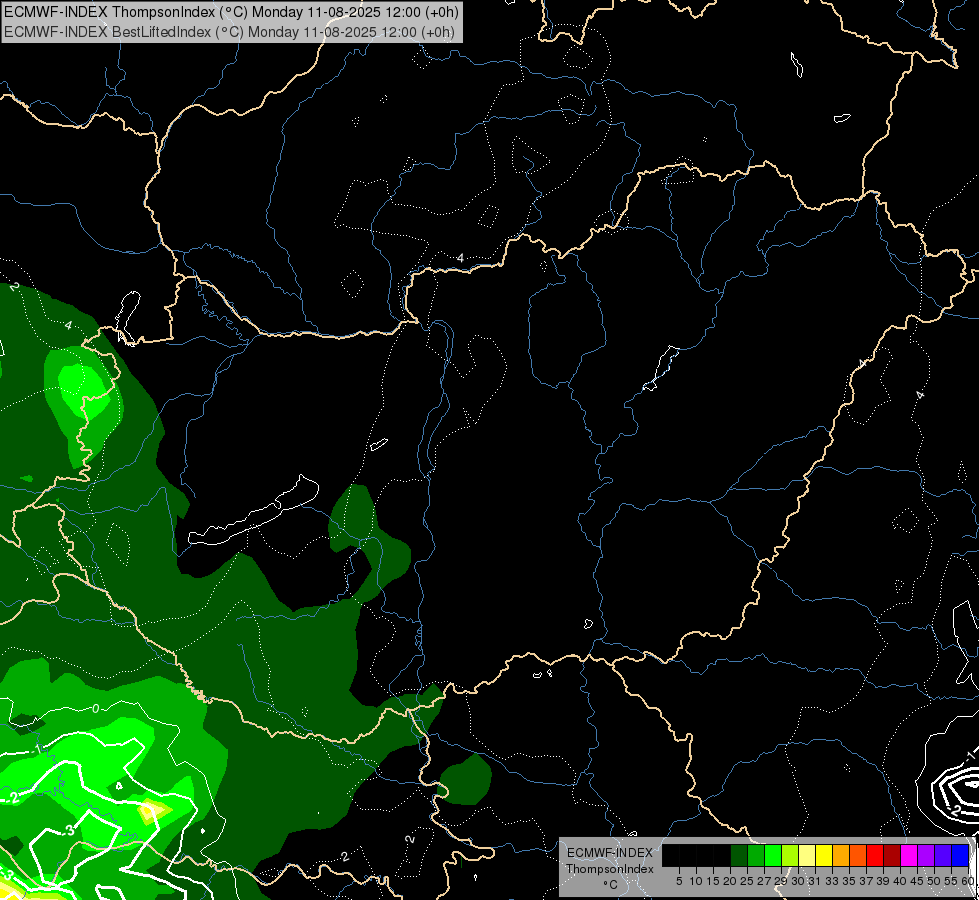Click legend tick value 40
This screenshot has height=900, width=979.
[900, 881]
